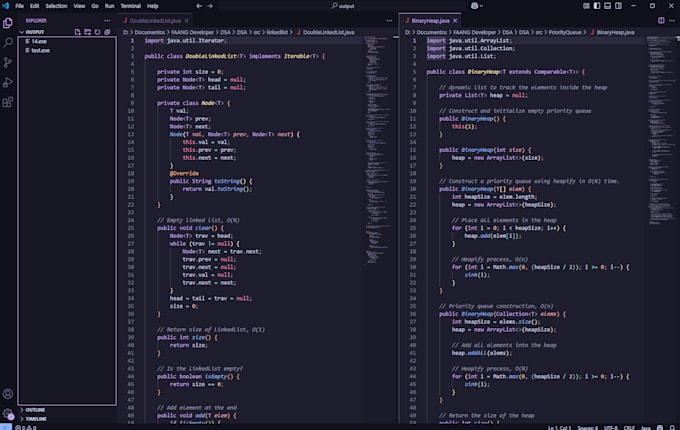Click the New Folder icon in Explorer
The image size is (680, 430).
tap(88, 32)
